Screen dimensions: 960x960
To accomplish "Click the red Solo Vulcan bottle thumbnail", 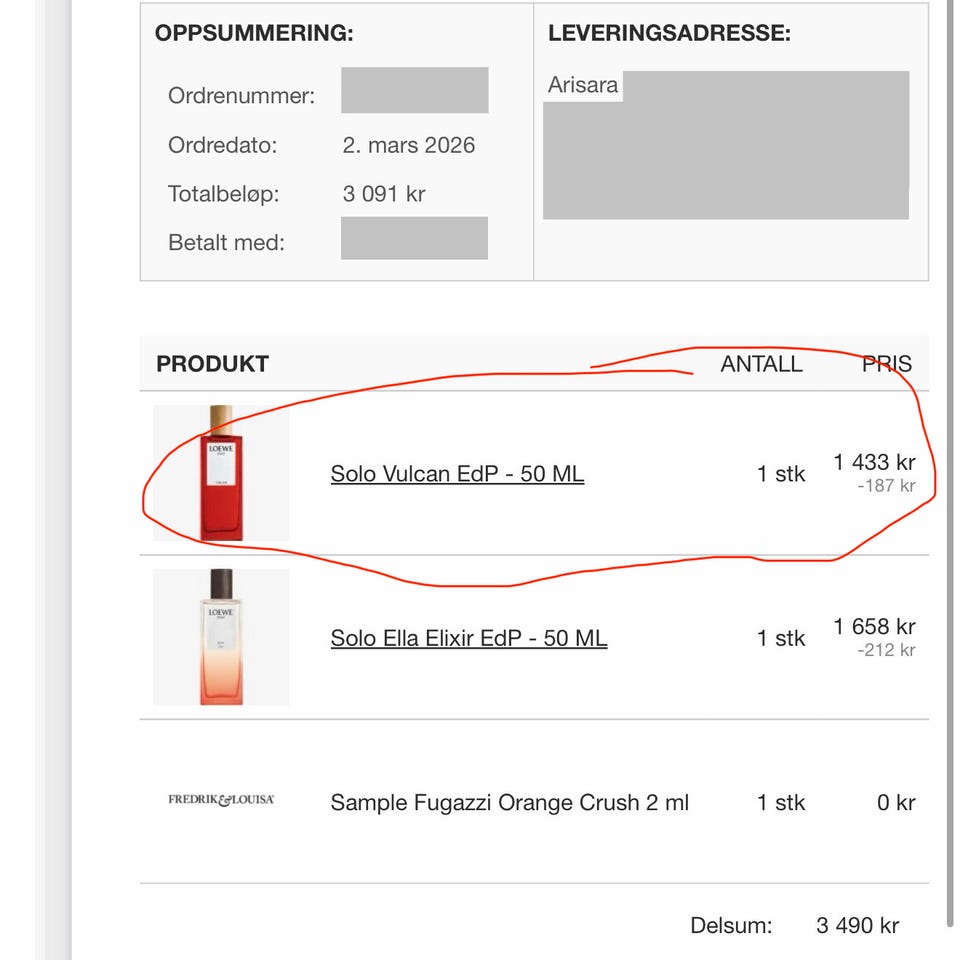I will (221, 473).
